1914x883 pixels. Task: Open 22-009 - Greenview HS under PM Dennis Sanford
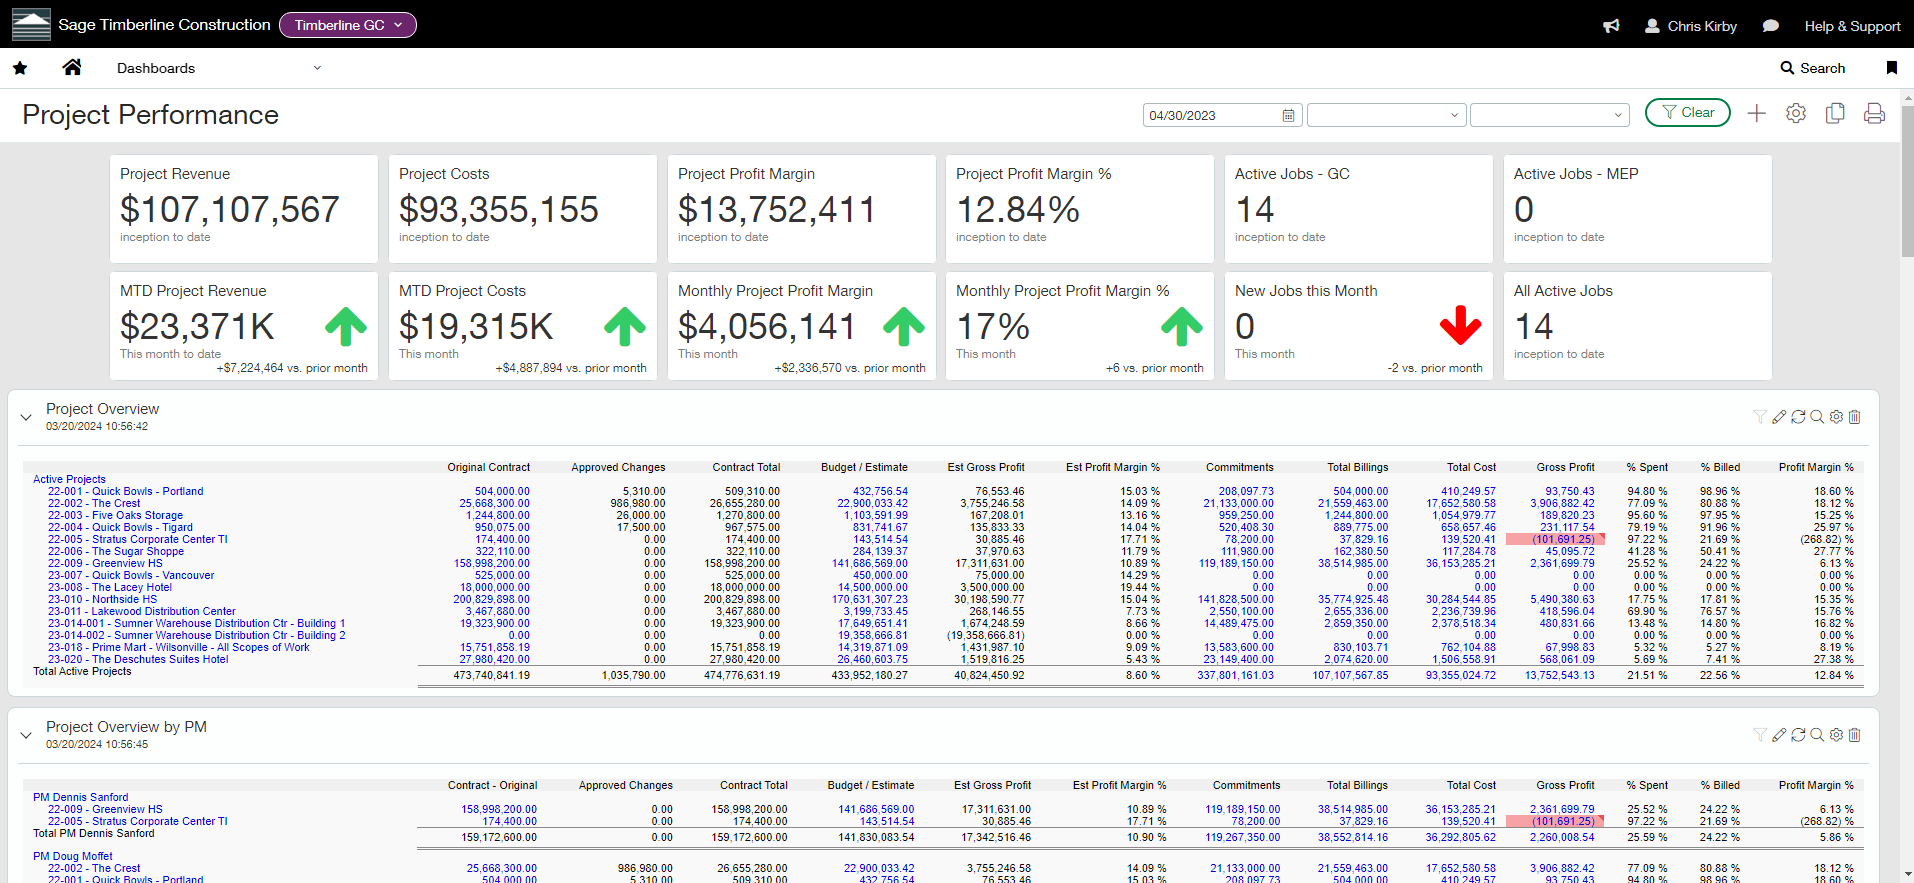pos(105,809)
